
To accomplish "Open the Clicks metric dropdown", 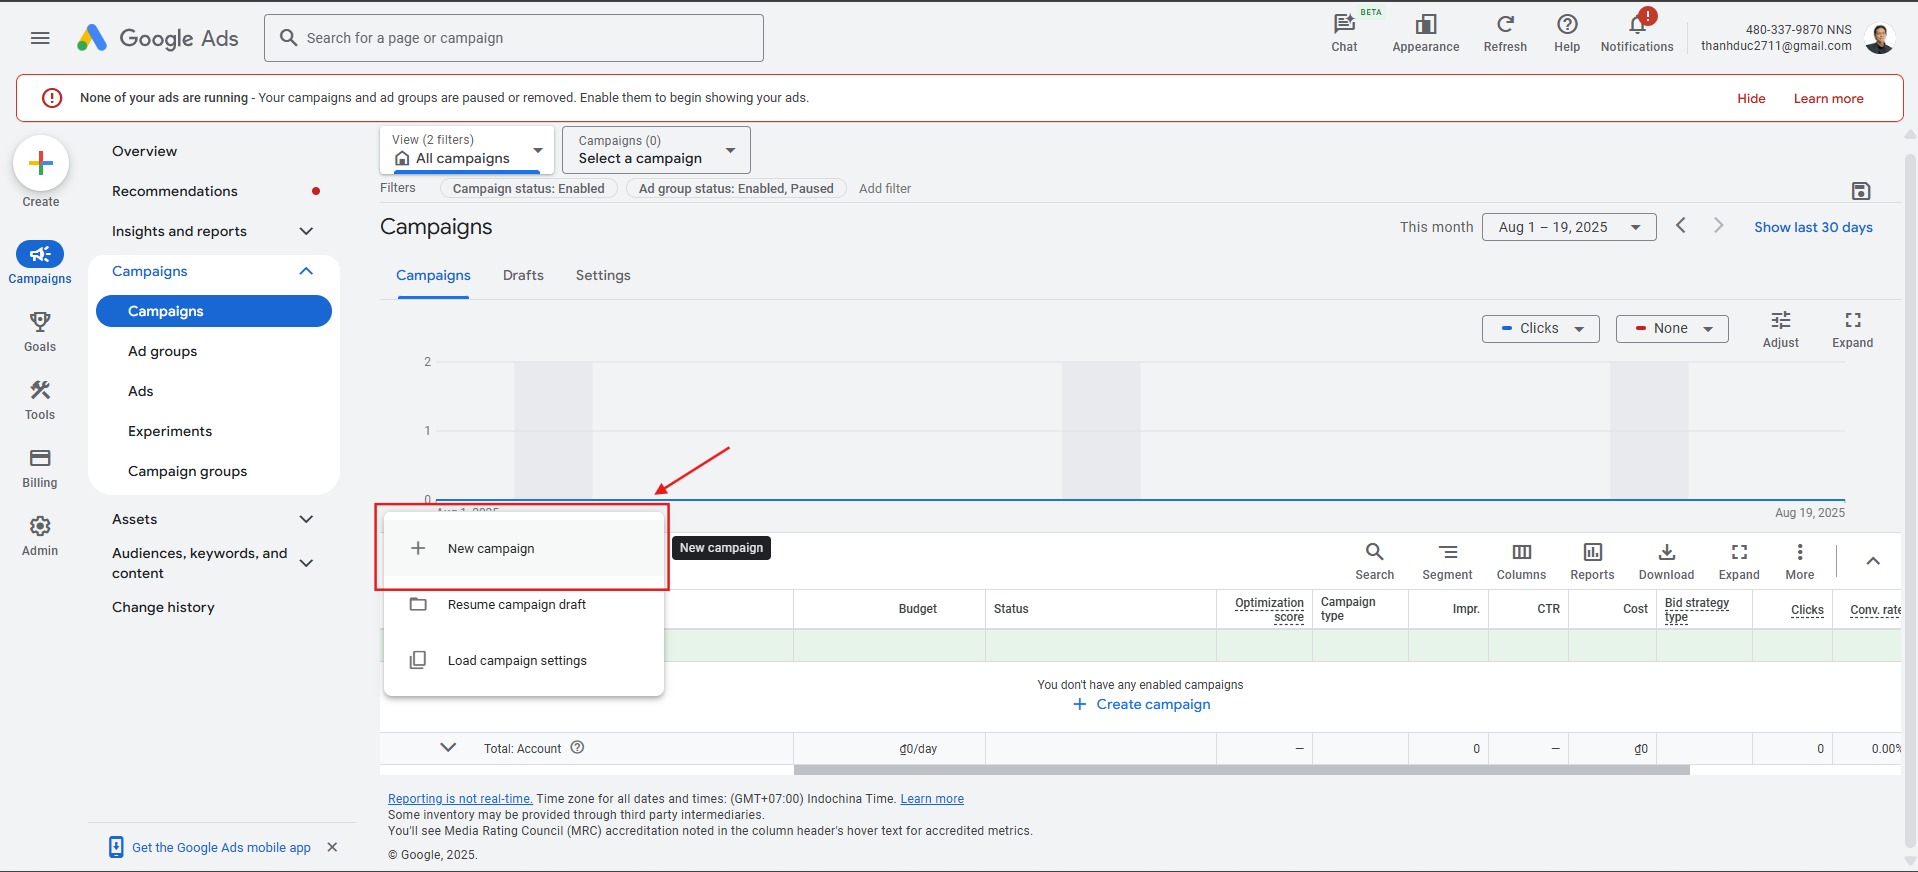I will click(x=1540, y=329).
